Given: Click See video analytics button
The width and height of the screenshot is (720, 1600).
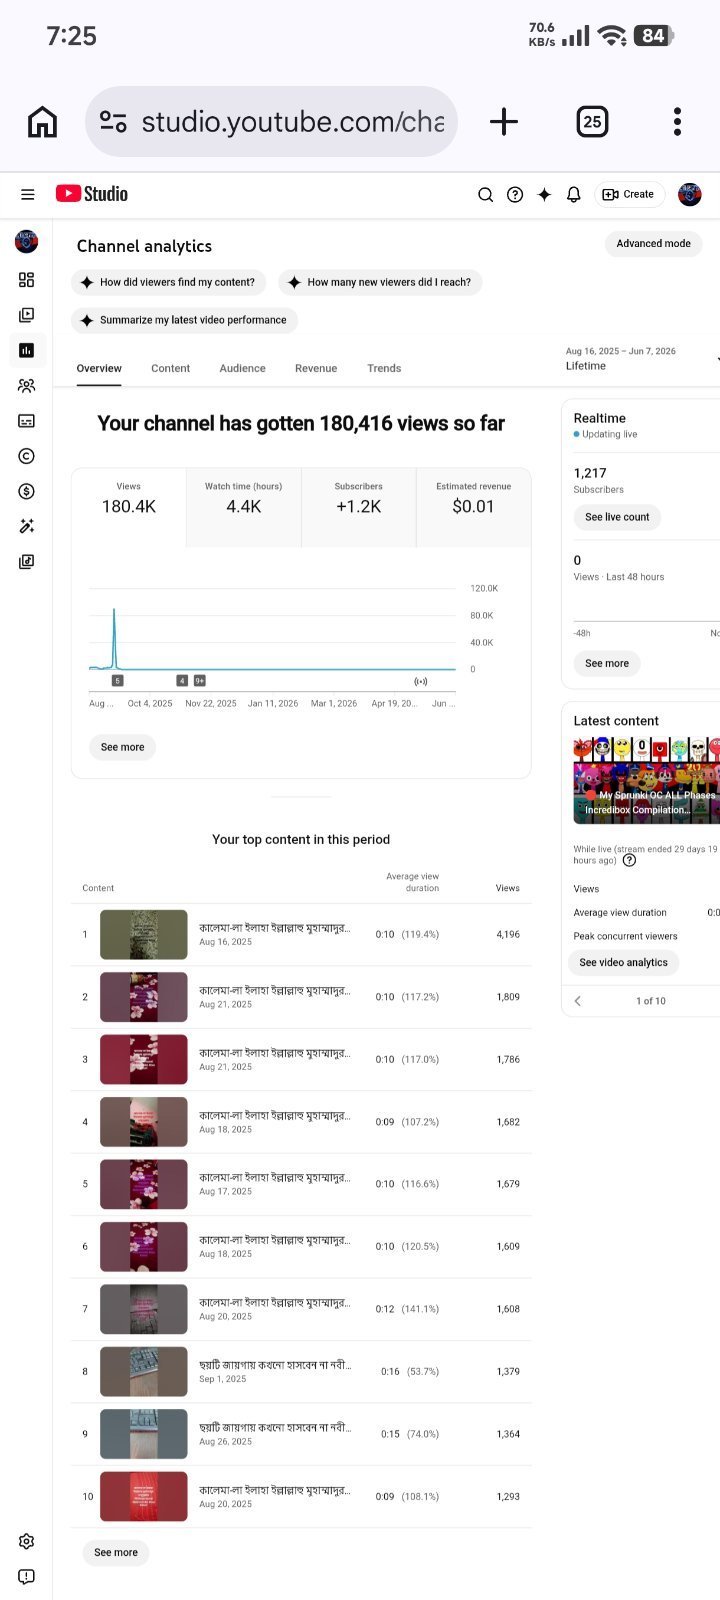Looking at the screenshot, I should [623, 963].
